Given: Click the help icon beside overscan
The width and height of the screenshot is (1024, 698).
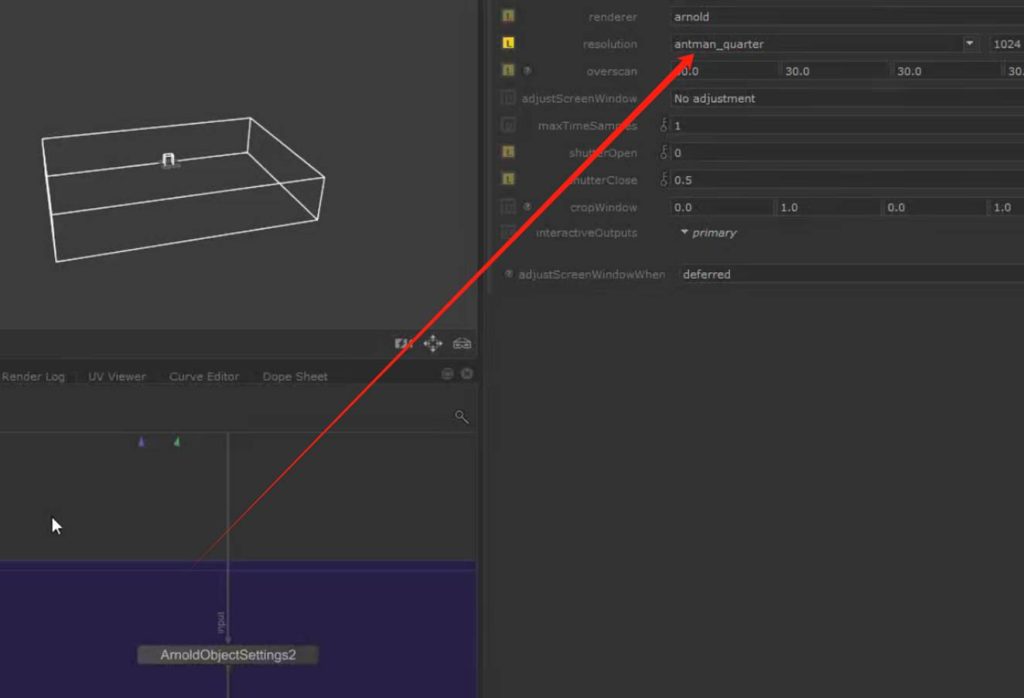Looking at the screenshot, I should 528,71.
